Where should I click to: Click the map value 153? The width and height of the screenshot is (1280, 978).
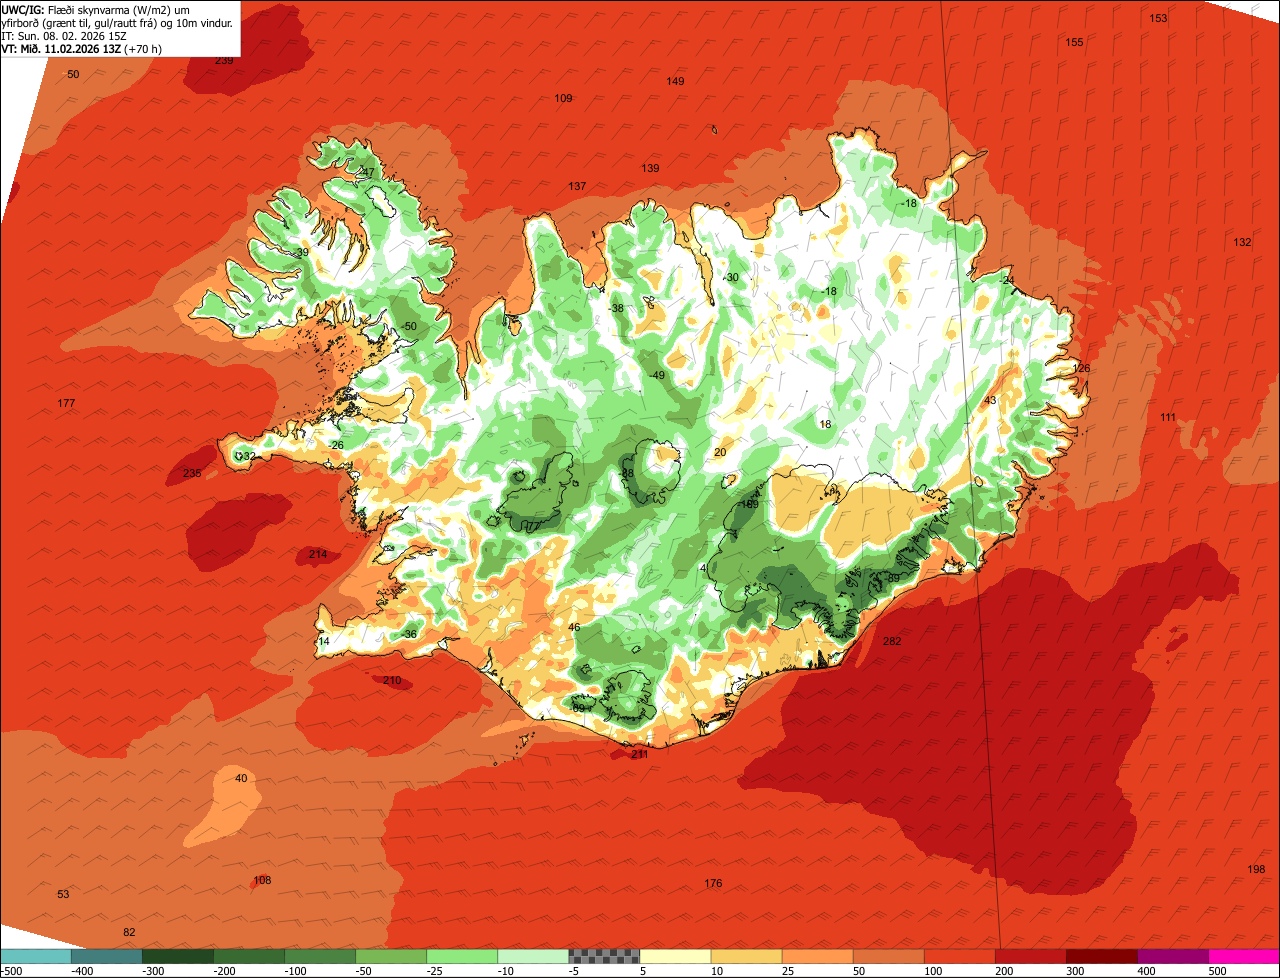(1158, 19)
